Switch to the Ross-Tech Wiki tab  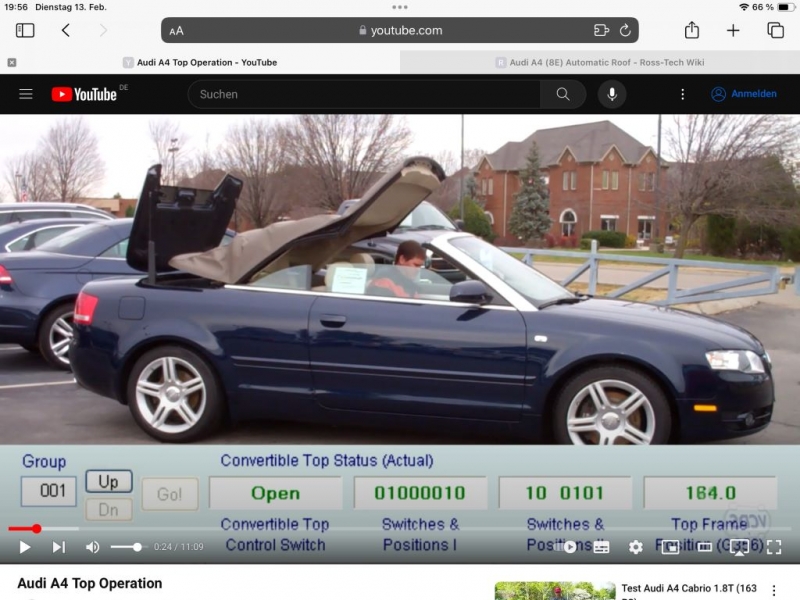pos(600,62)
